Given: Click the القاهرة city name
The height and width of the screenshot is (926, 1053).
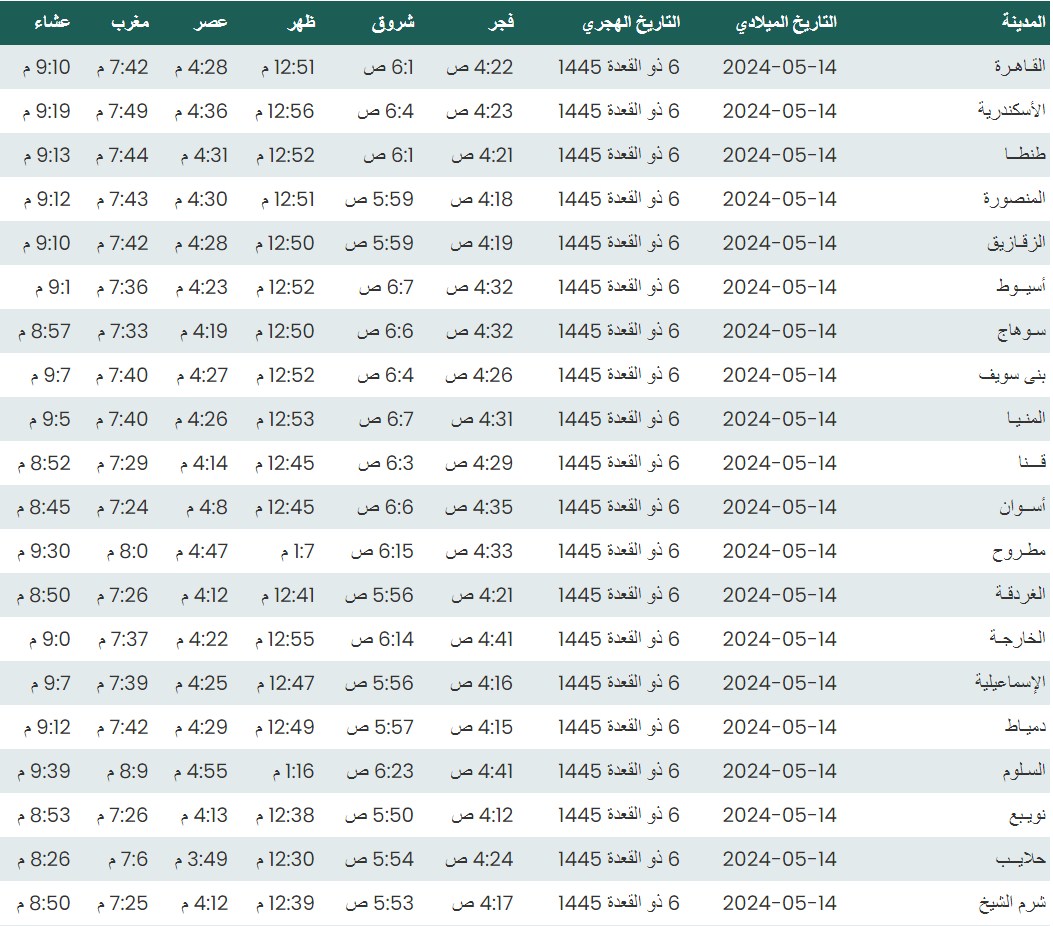Looking at the screenshot, I should (1019, 67).
